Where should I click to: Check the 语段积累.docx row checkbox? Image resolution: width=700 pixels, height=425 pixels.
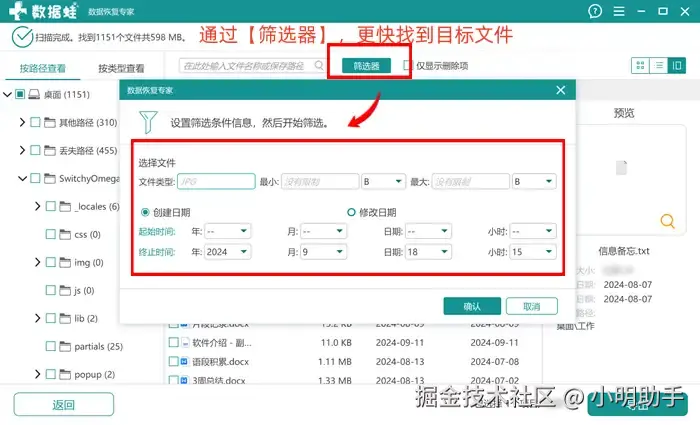174,362
